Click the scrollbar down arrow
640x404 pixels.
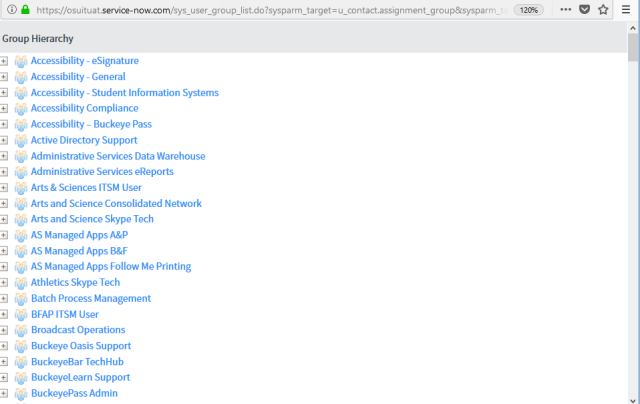633,400
